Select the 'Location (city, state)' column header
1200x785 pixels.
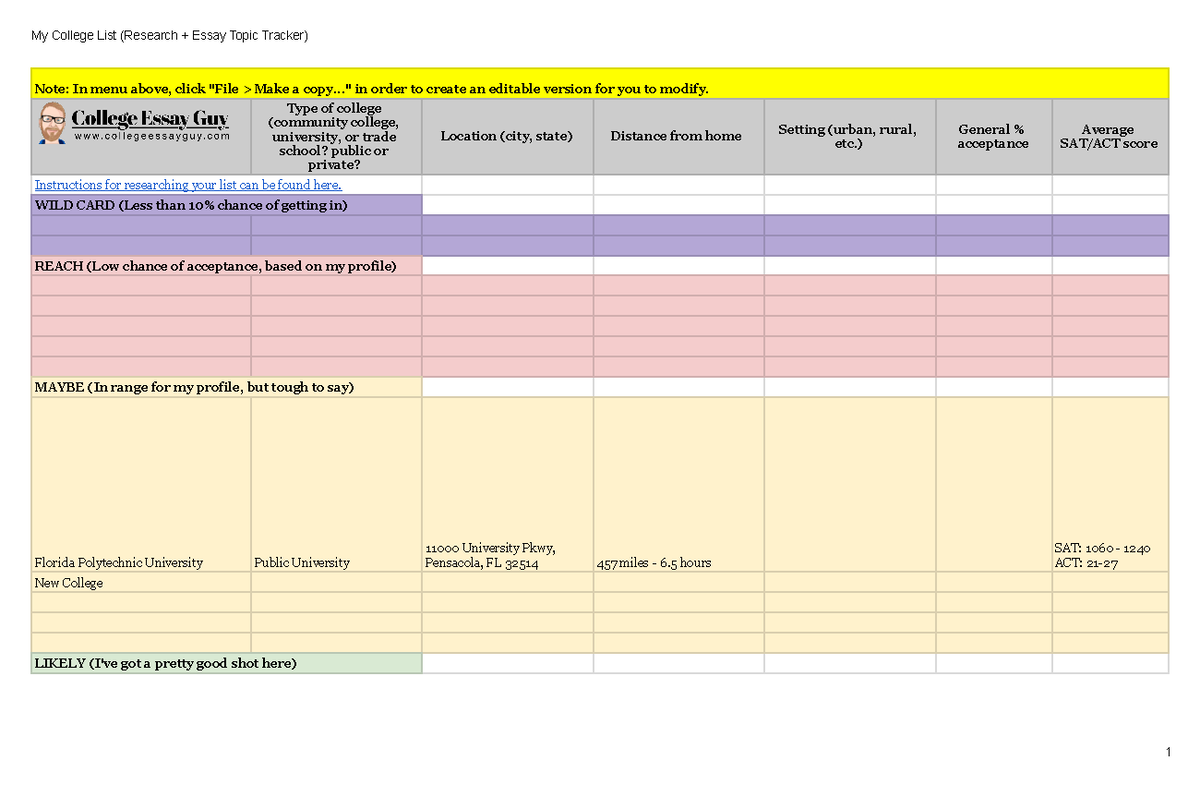pyautogui.click(x=507, y=136)
